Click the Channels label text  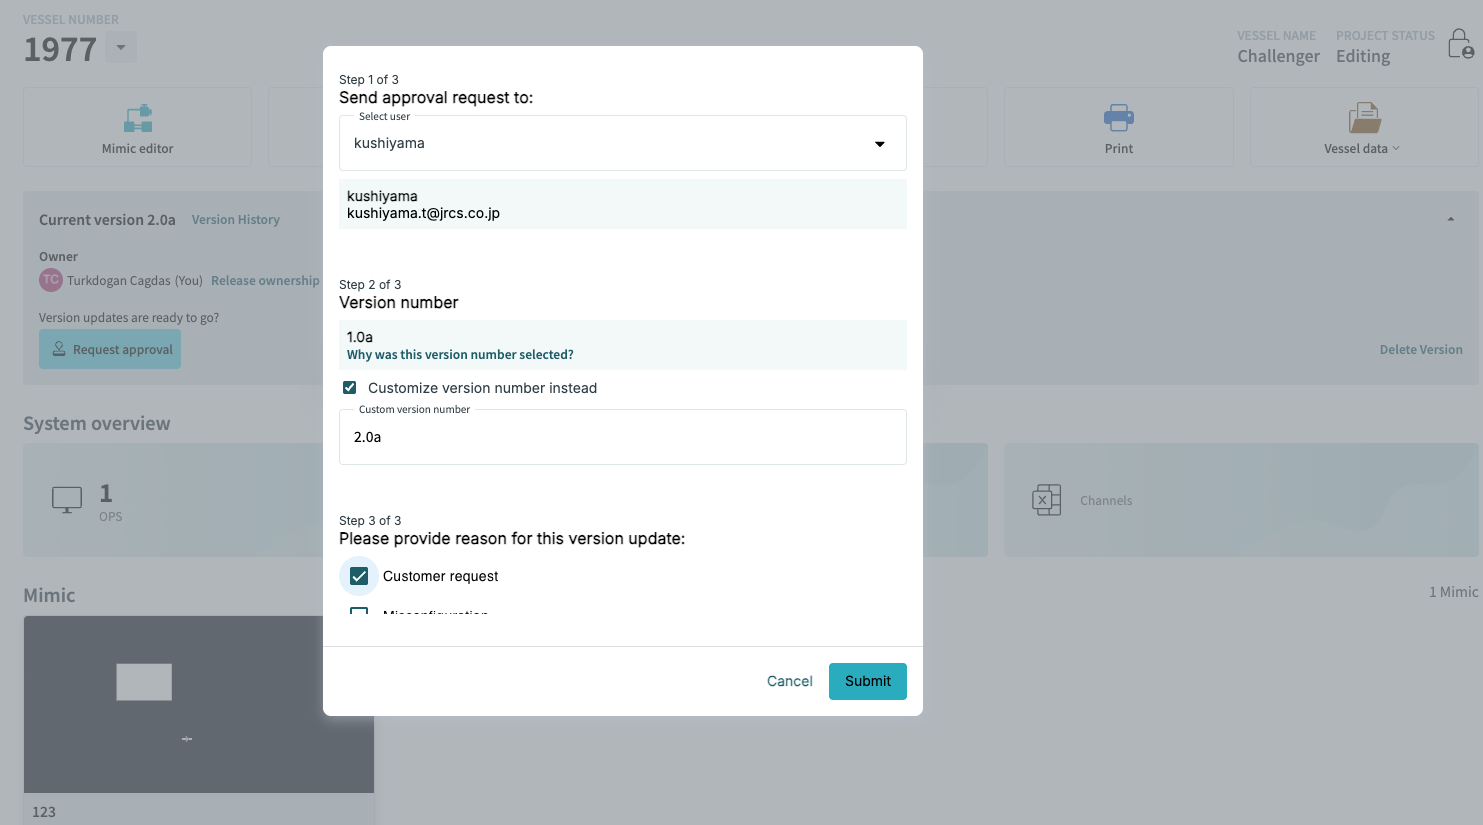pos(1106,501)
